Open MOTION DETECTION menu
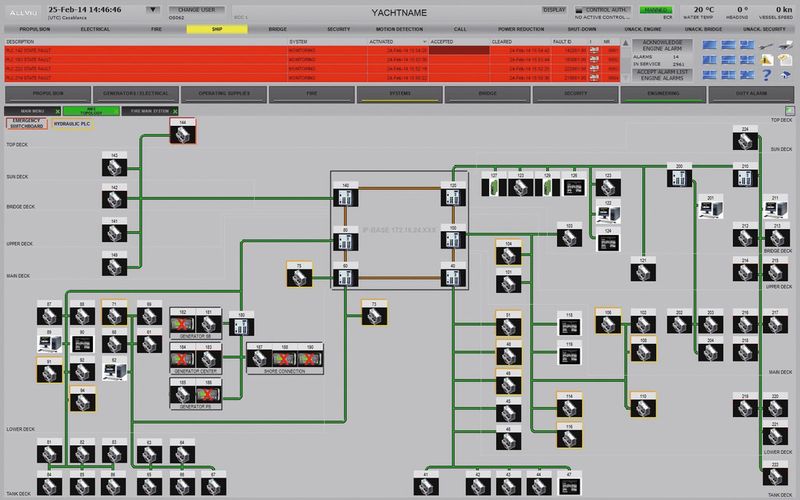Viewport: 800px width, 500px height. (x=399, y=30)
